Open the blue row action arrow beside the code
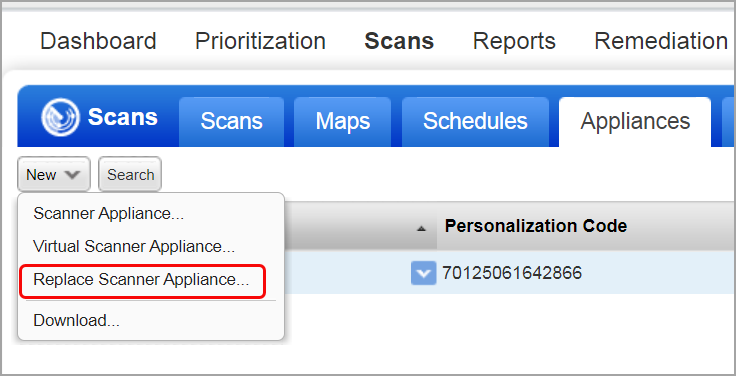736x376 pixels. tap(423, 273)
